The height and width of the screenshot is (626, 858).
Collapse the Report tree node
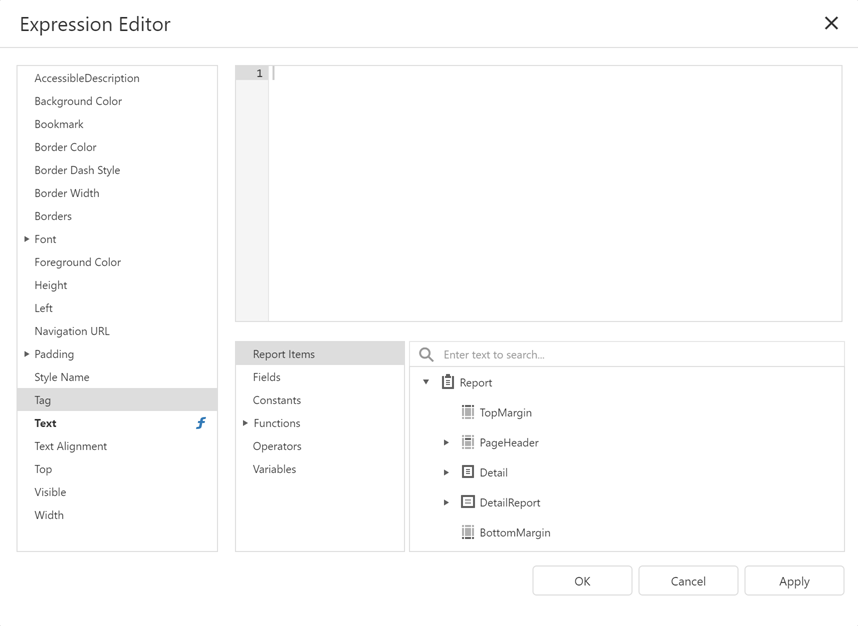click(424, 382)
